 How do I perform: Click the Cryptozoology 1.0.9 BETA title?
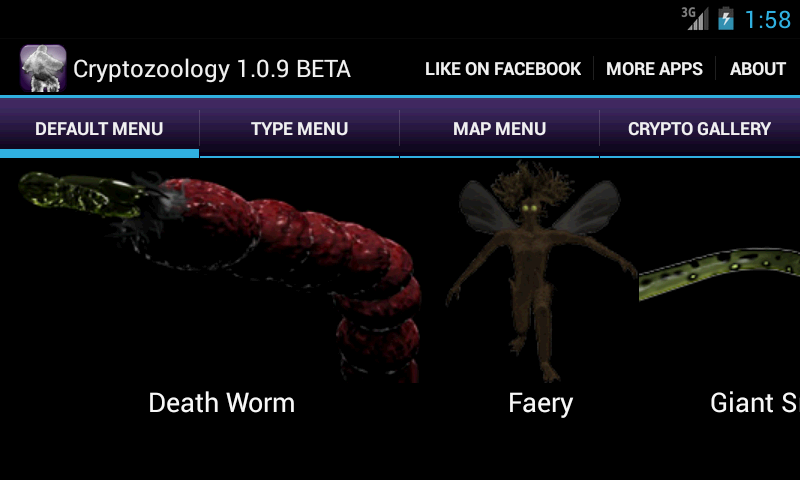[212, 69]
